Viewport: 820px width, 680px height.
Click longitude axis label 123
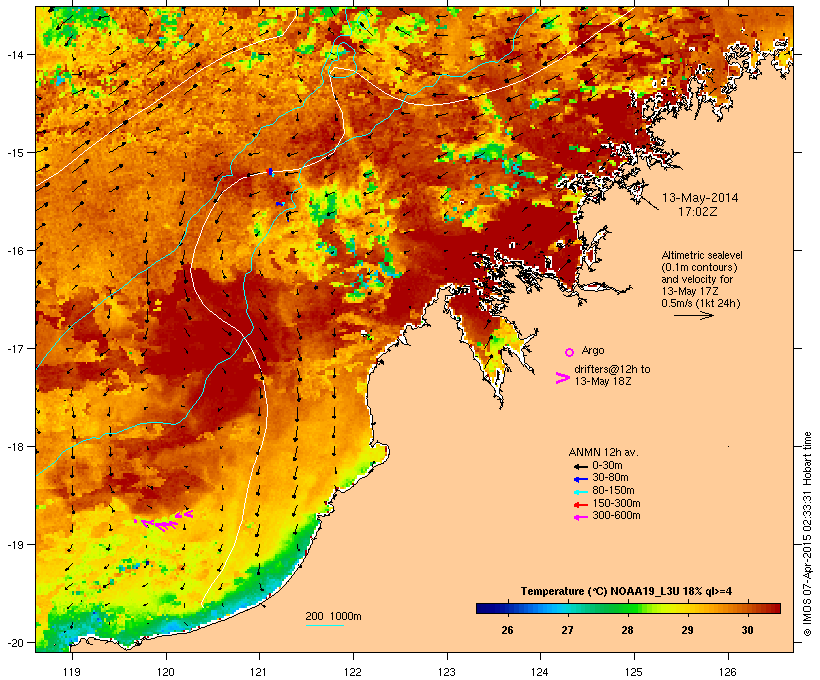pos(447,672)
